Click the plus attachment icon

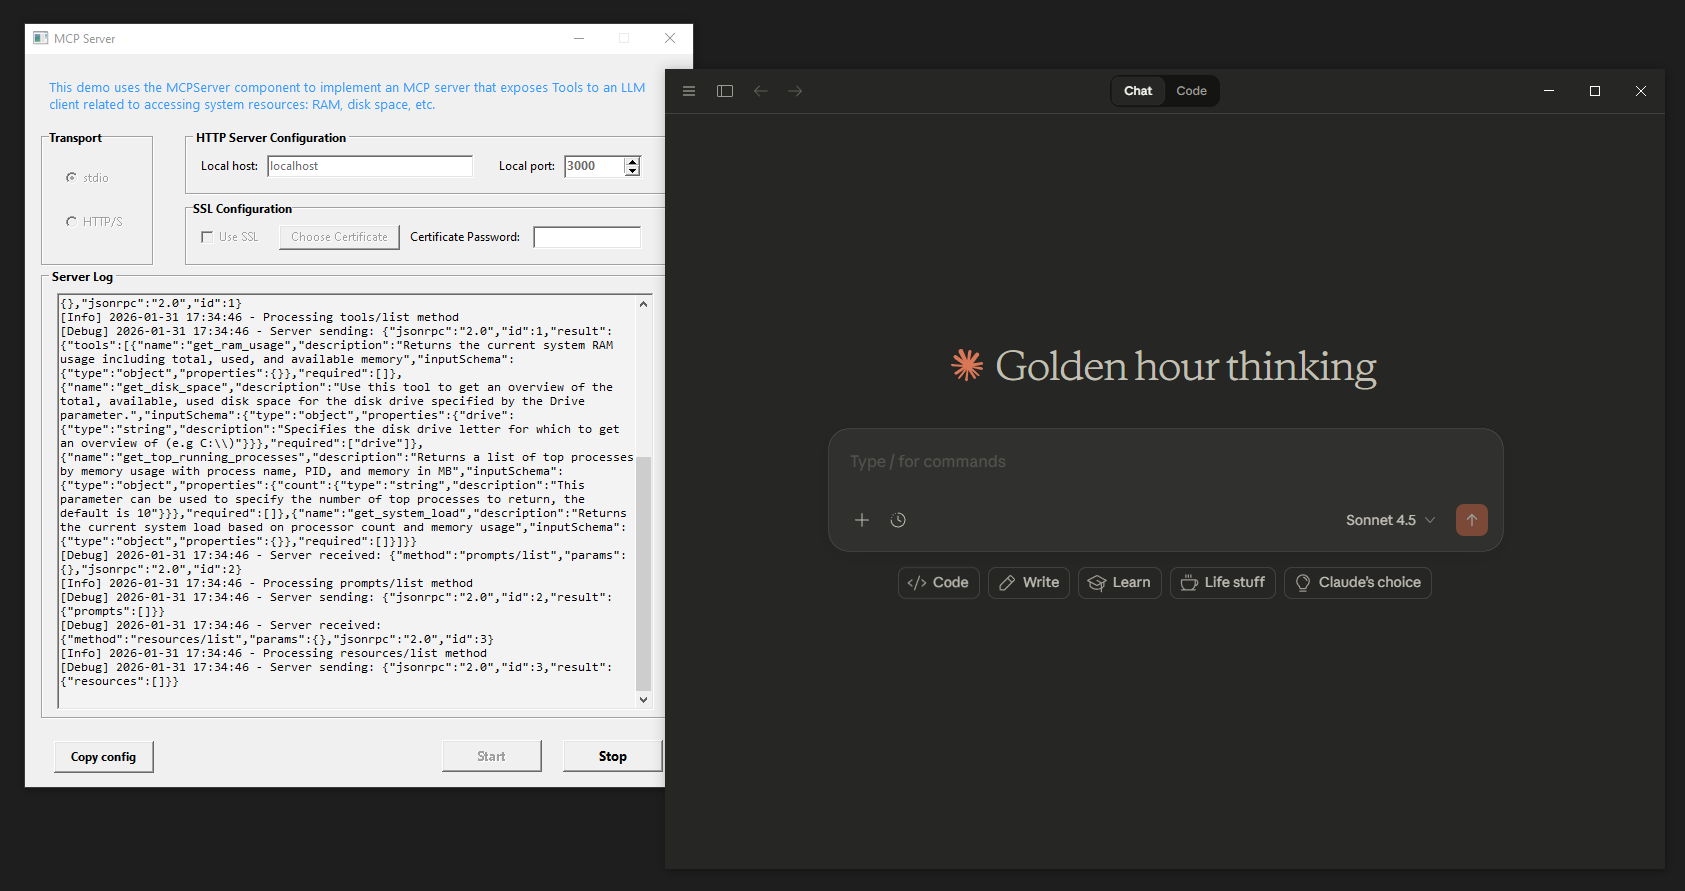[x=862, y=520]
